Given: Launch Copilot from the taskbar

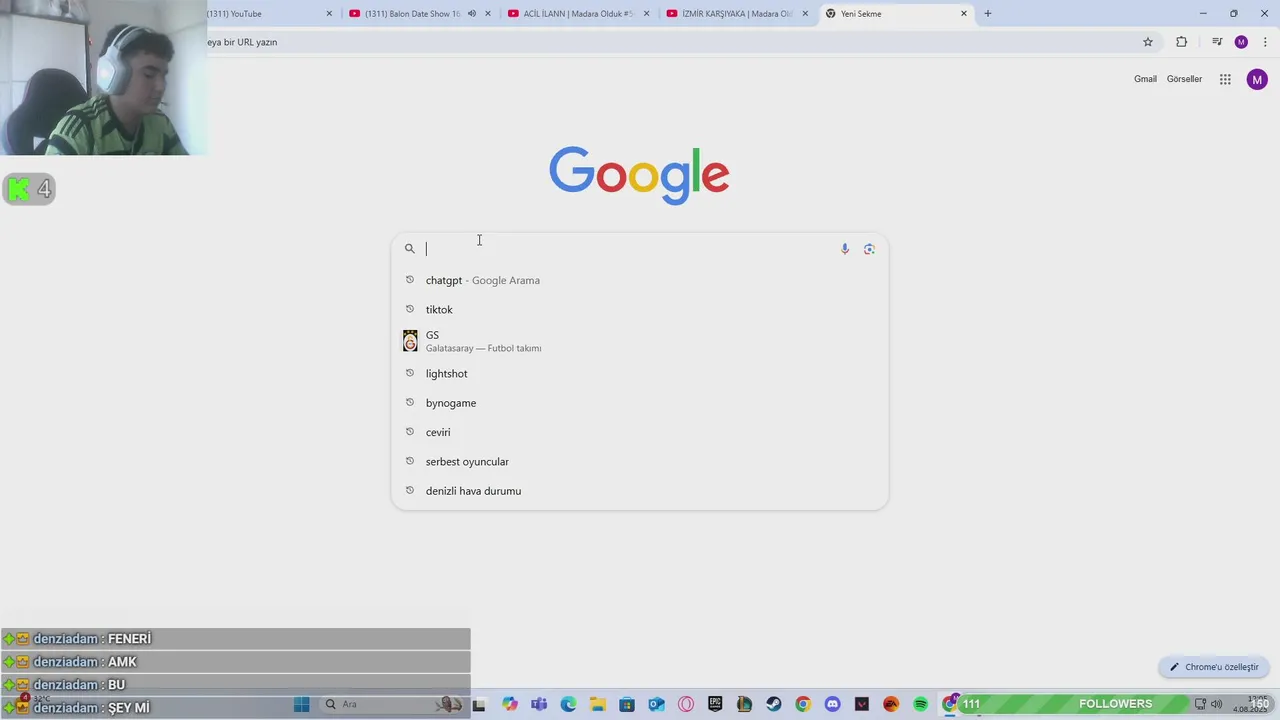Looking at the screenshot, I should (x=510, y=704).
